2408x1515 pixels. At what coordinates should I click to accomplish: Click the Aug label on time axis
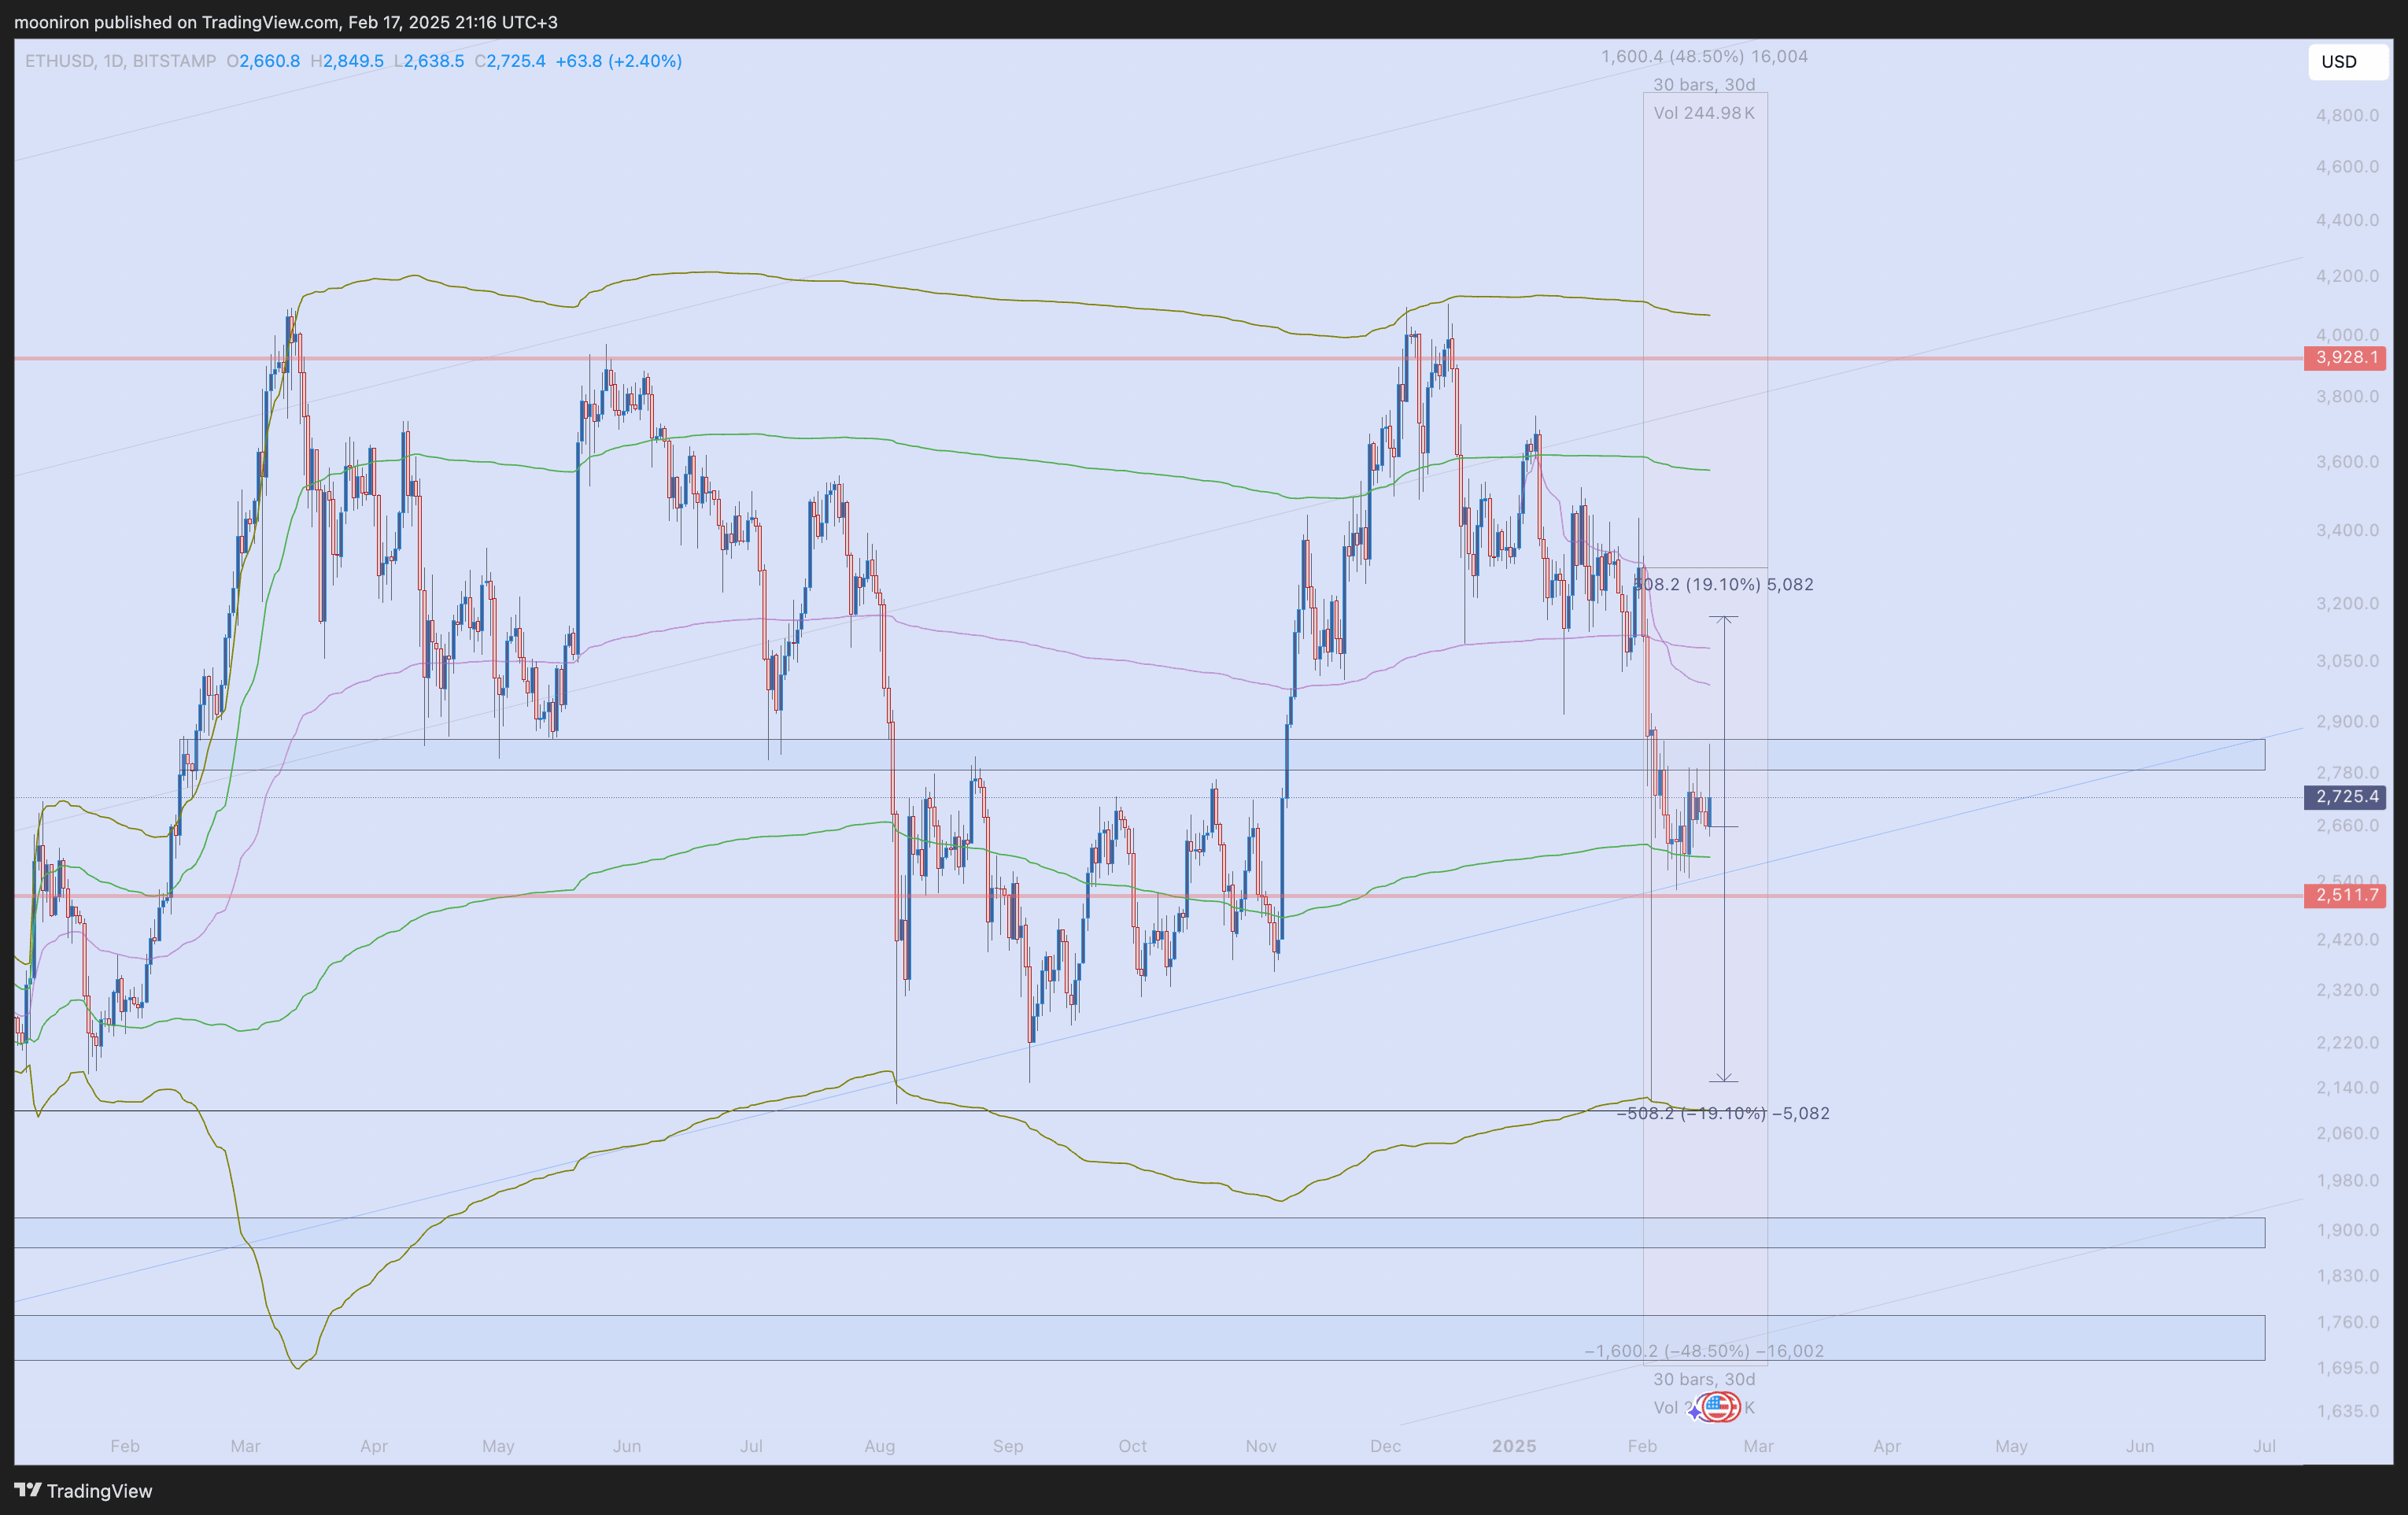pos(880,1446)
